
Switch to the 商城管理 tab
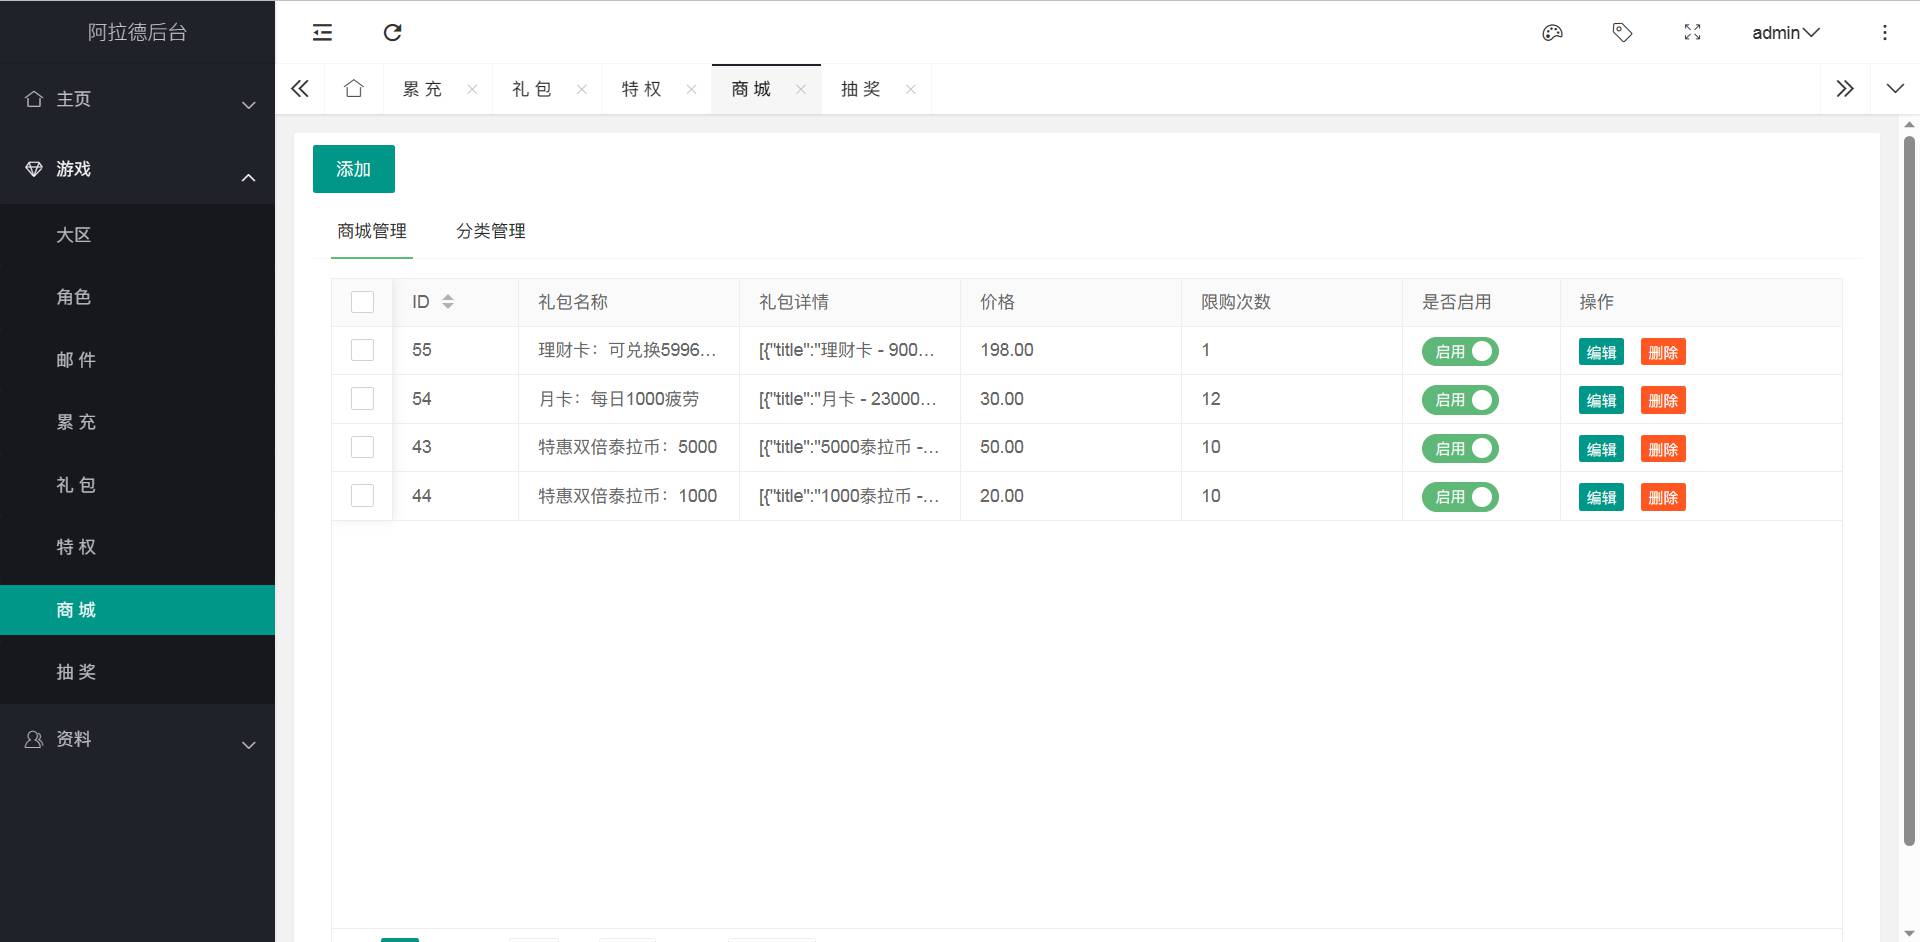click(x=372, y=231)
